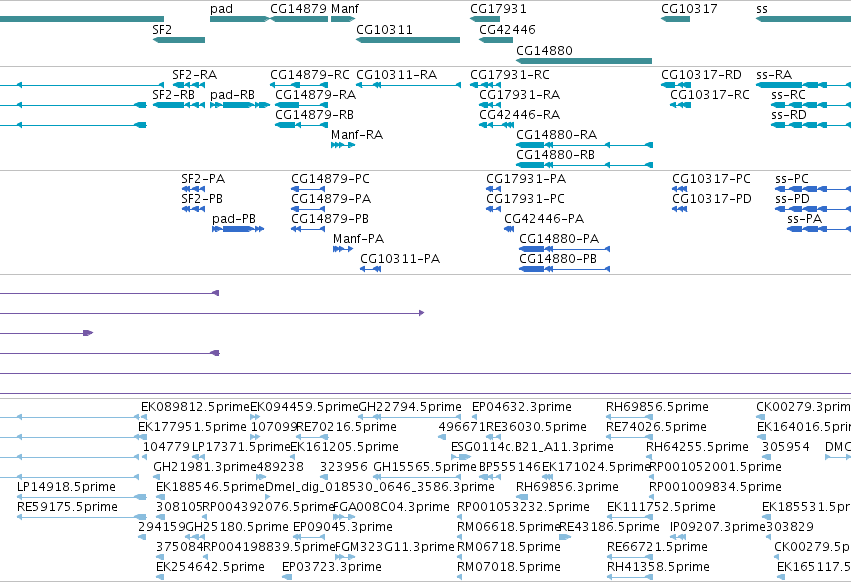Image resolution: width=851 pixels, height=582 pixels.
Task: Select the RH69856.5prime EST feature
Action: [630, 417]
